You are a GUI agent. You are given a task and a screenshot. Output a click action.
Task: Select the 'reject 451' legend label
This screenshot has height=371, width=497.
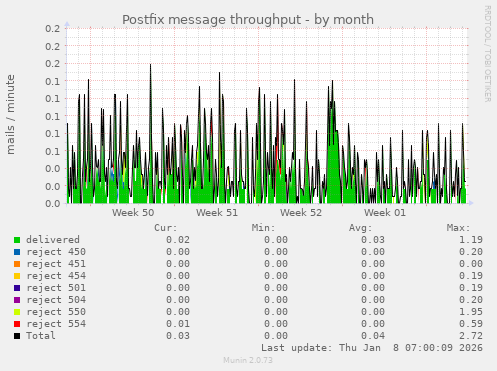(x=56, y=264)
